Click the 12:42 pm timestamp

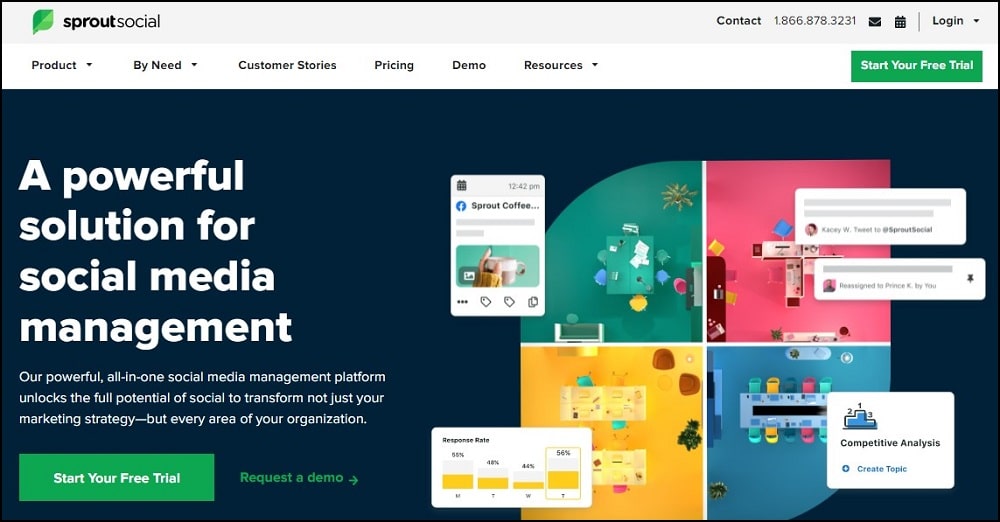[x=524, y=186]
